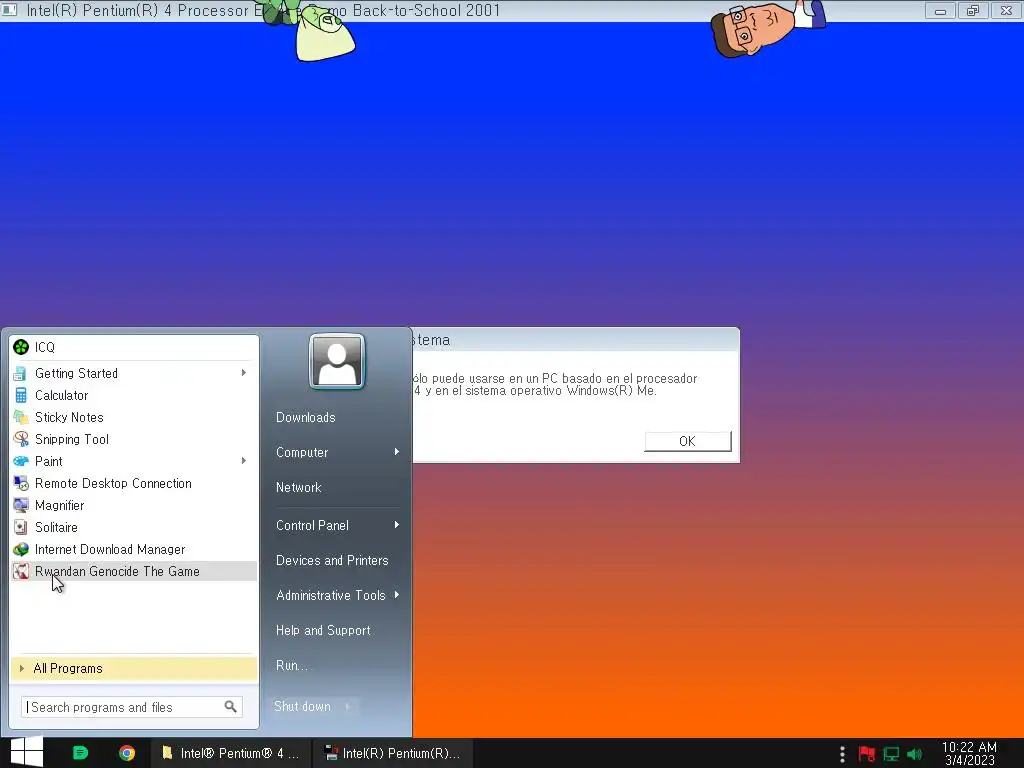Click the taskbar clock and date
Viewport: 1024px width, 768px height.
click(x=969, y=754)
